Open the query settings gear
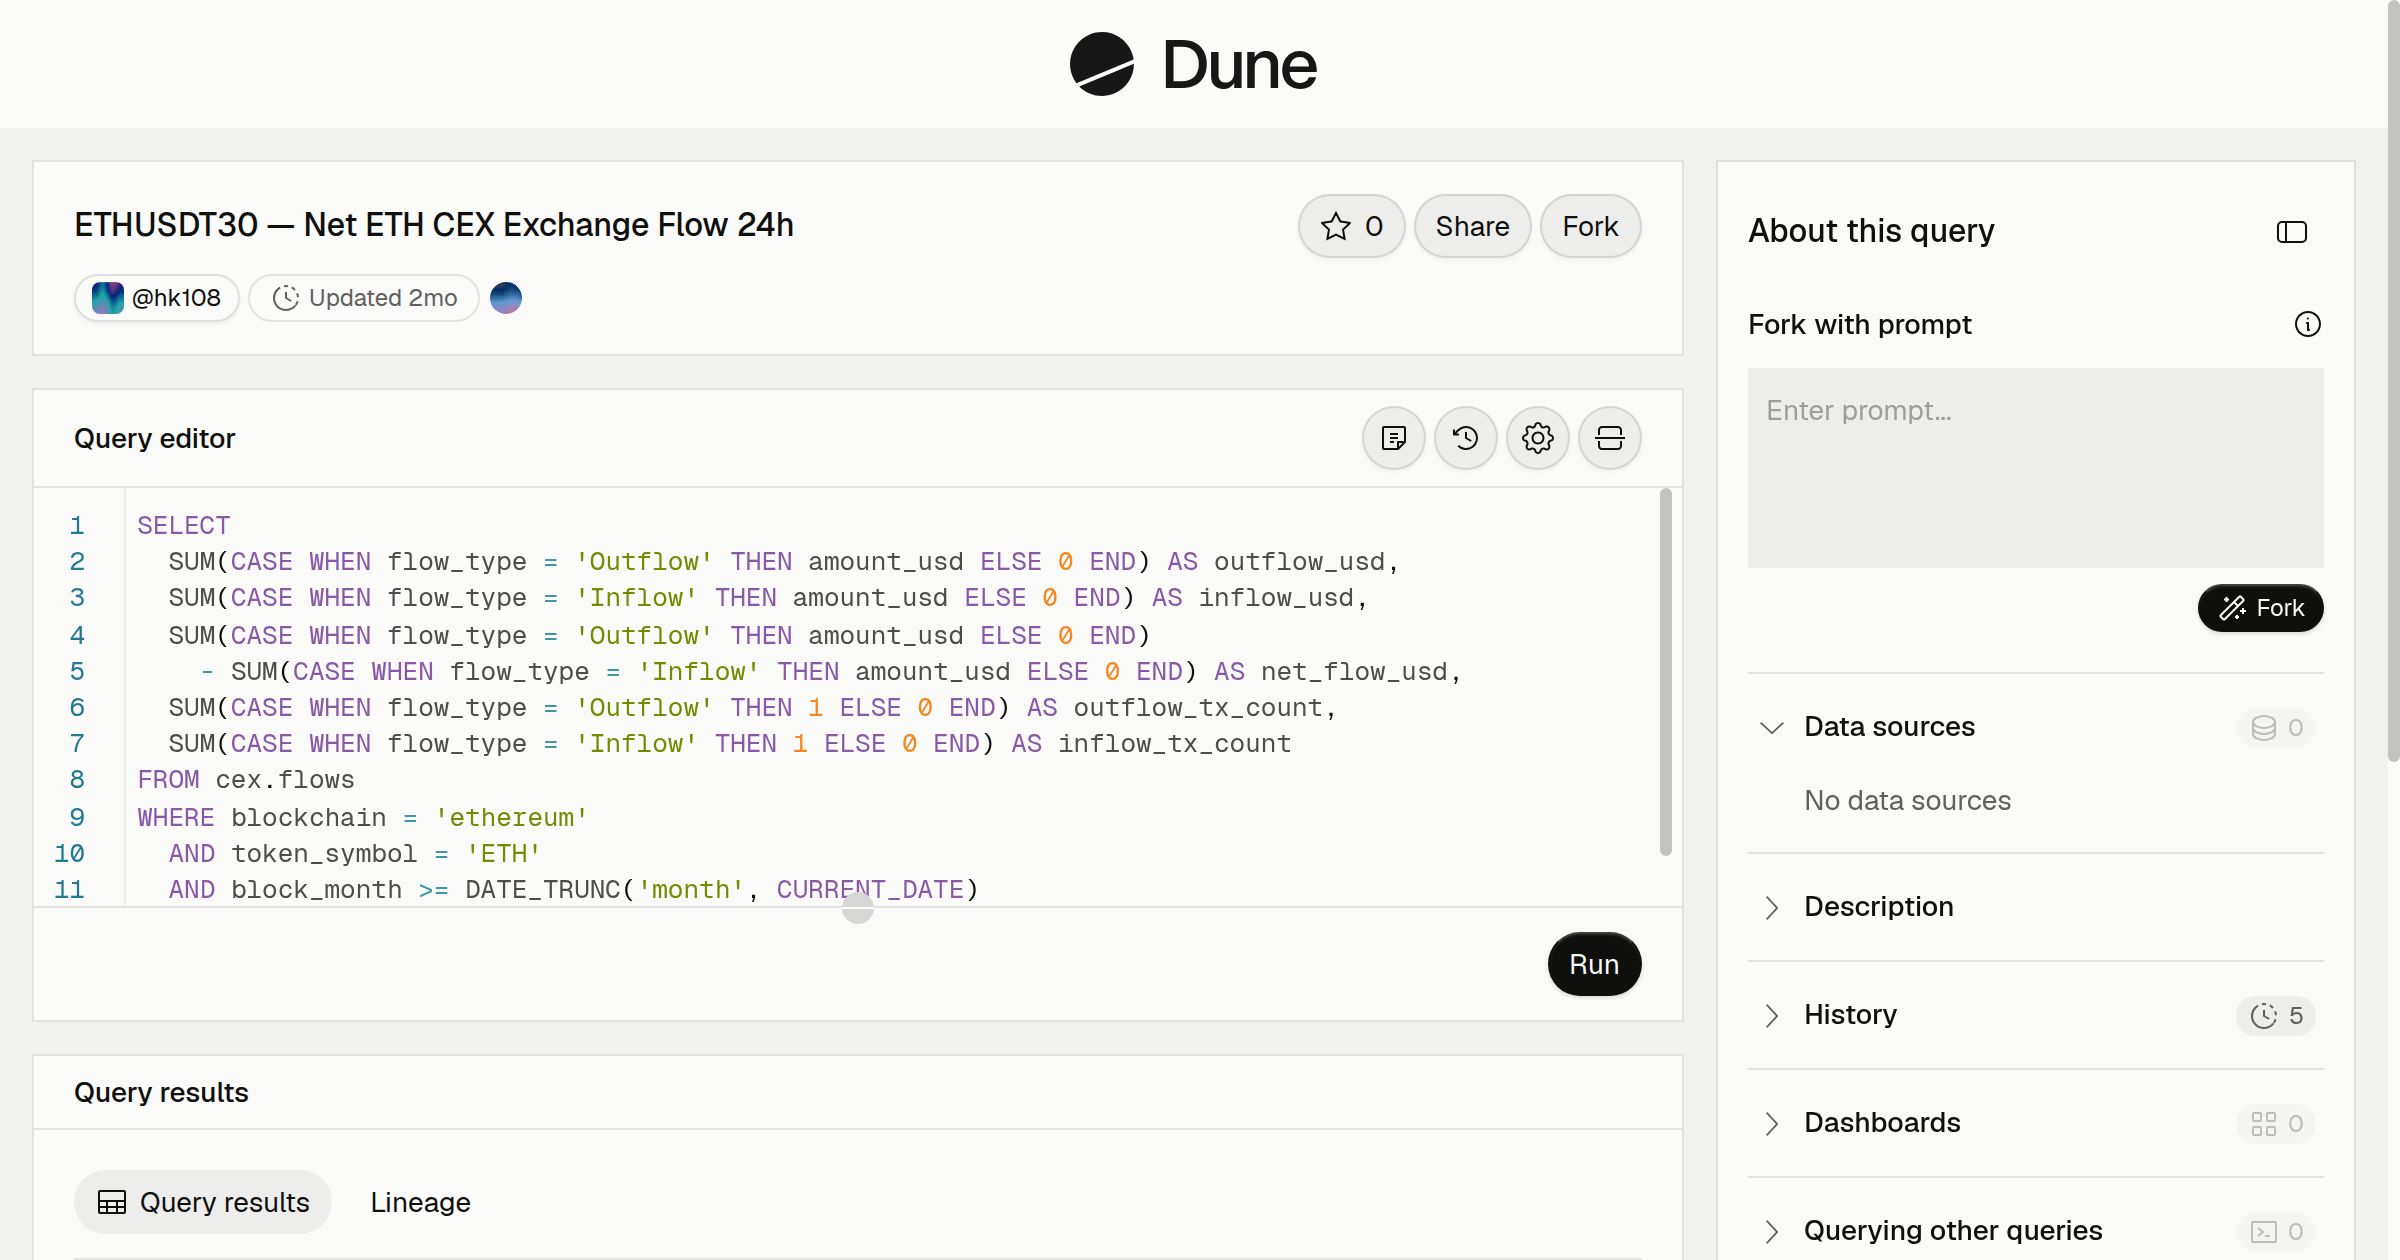2400x1260 pixels. click(1537, 438)
